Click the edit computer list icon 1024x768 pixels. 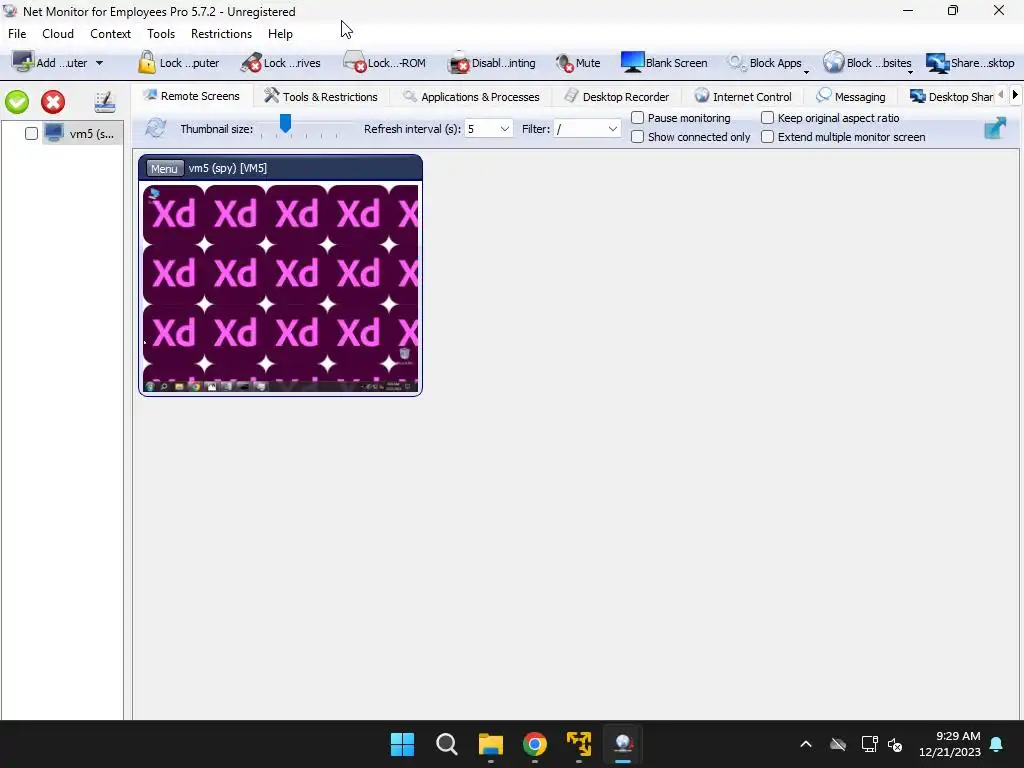104,102
